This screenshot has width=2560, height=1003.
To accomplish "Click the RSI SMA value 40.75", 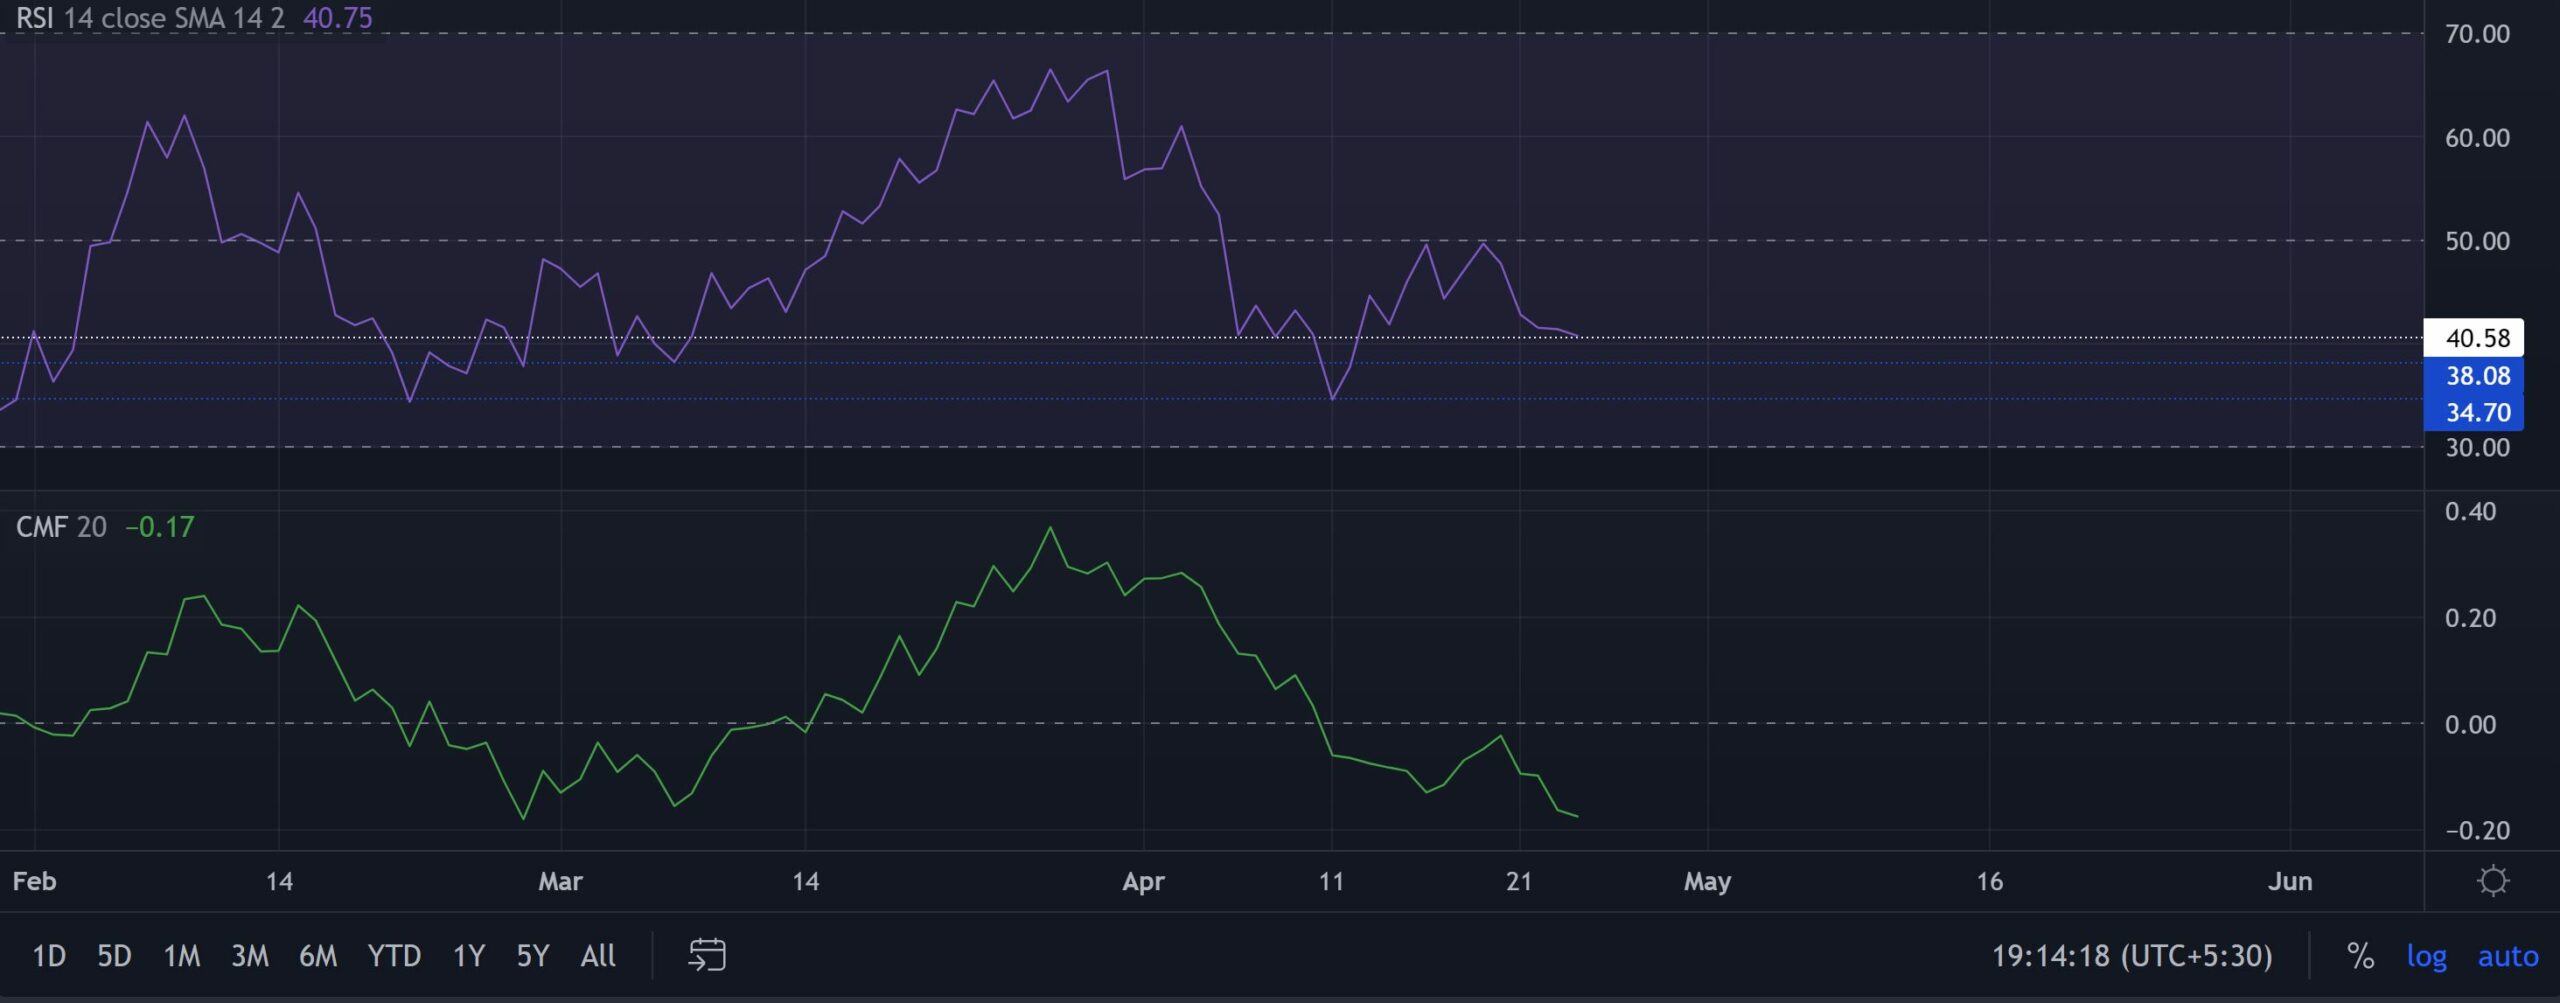I will pos(337,18).
